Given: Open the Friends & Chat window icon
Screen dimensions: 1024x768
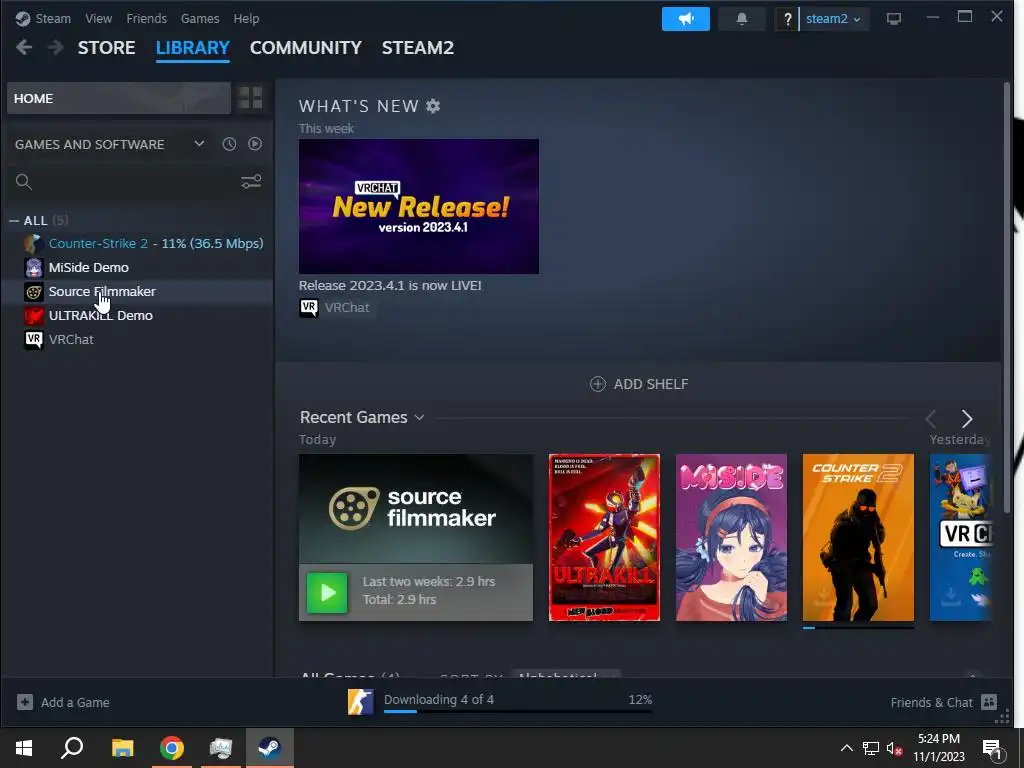Looking at the screenshot, I should tap(989, 702).
